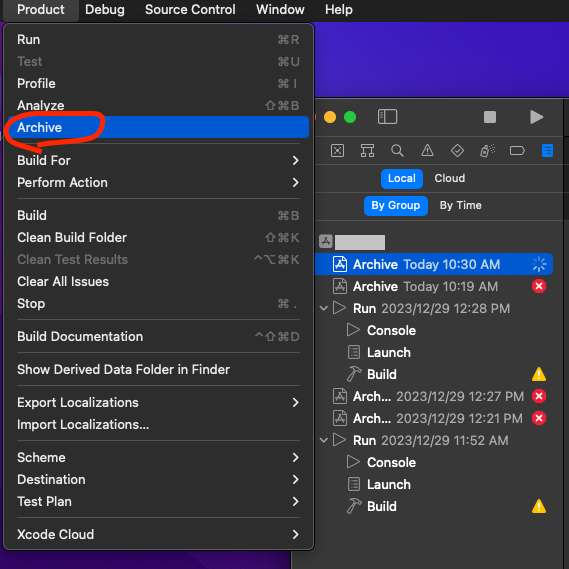Click error badge on 12:27 PM archive
The width and height of the screenshot is (569, 569).
(539, 396)
